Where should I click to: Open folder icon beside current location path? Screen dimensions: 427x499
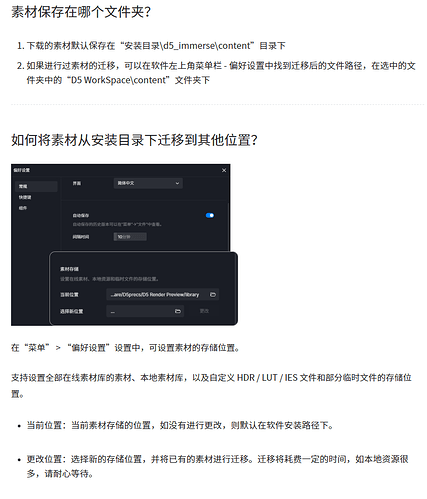click(213, 295)
